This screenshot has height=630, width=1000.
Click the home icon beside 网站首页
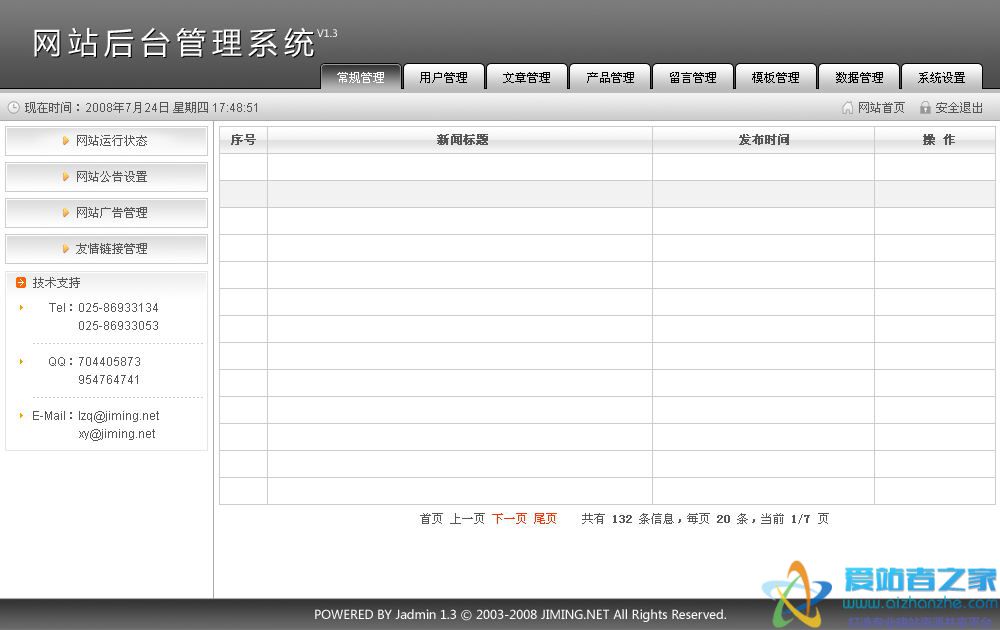point(848,108)
